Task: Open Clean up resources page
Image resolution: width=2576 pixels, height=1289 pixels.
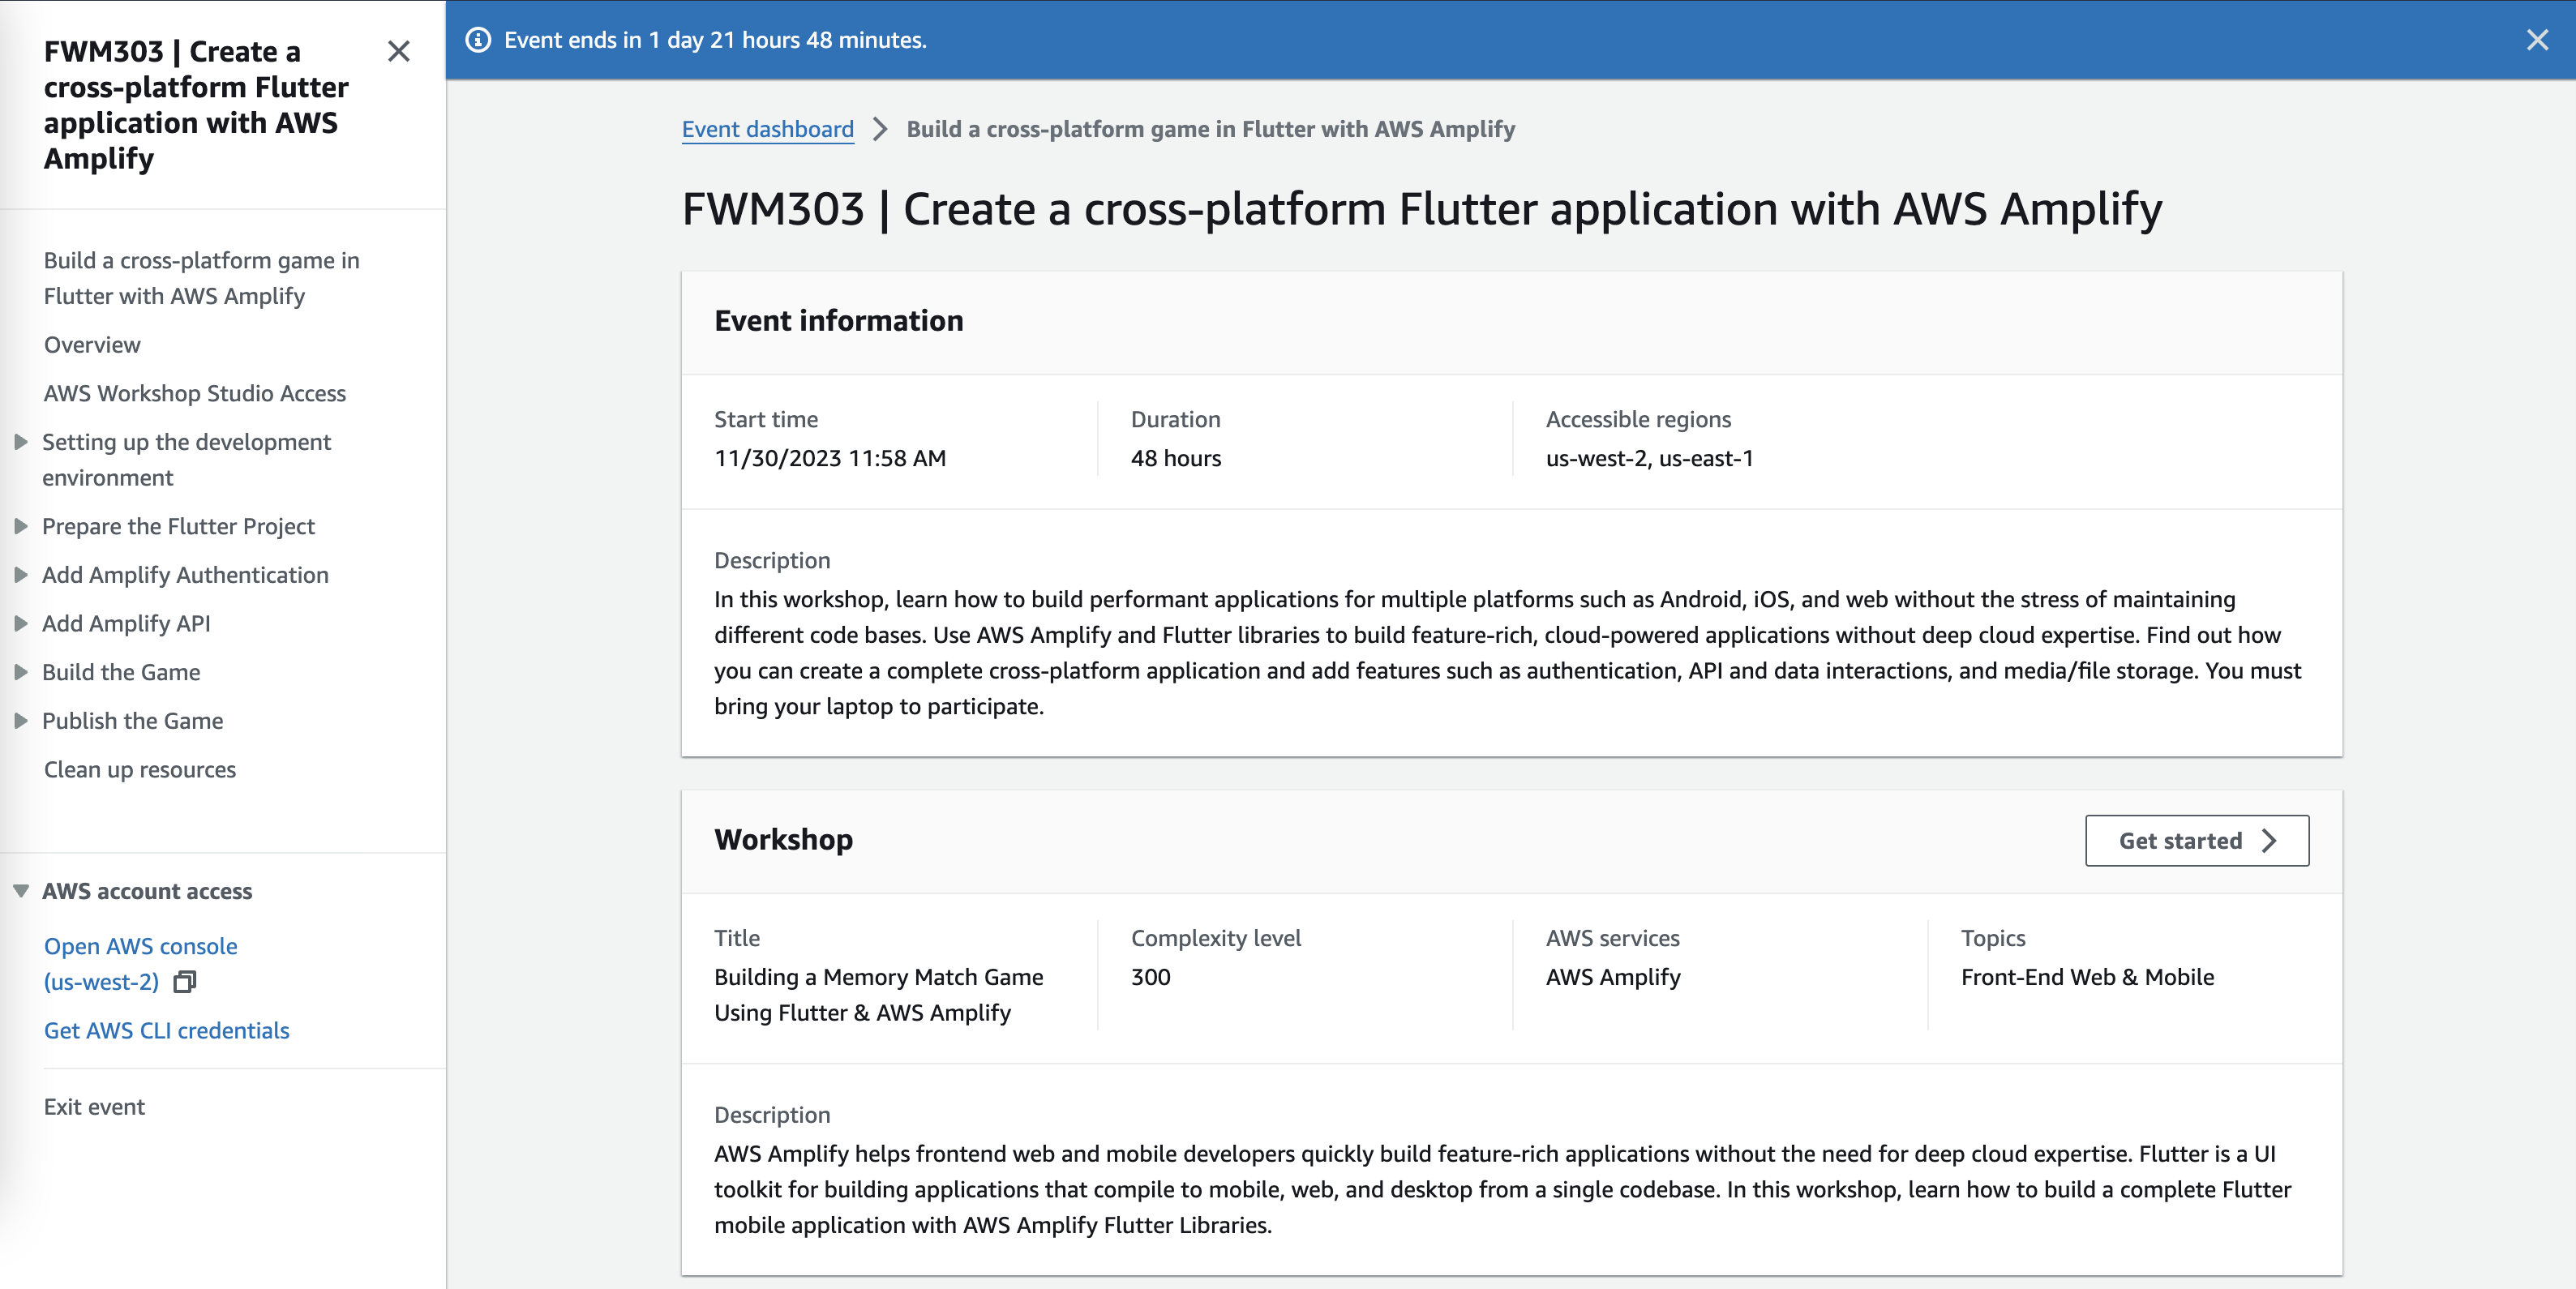Action: point(140,770)
